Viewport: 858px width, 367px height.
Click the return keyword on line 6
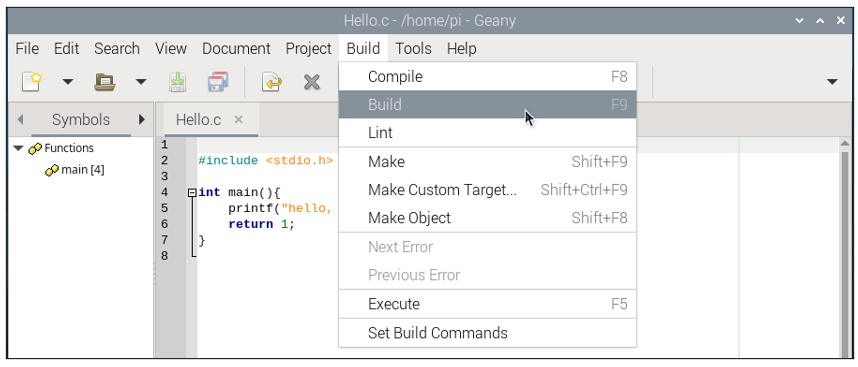251,224
